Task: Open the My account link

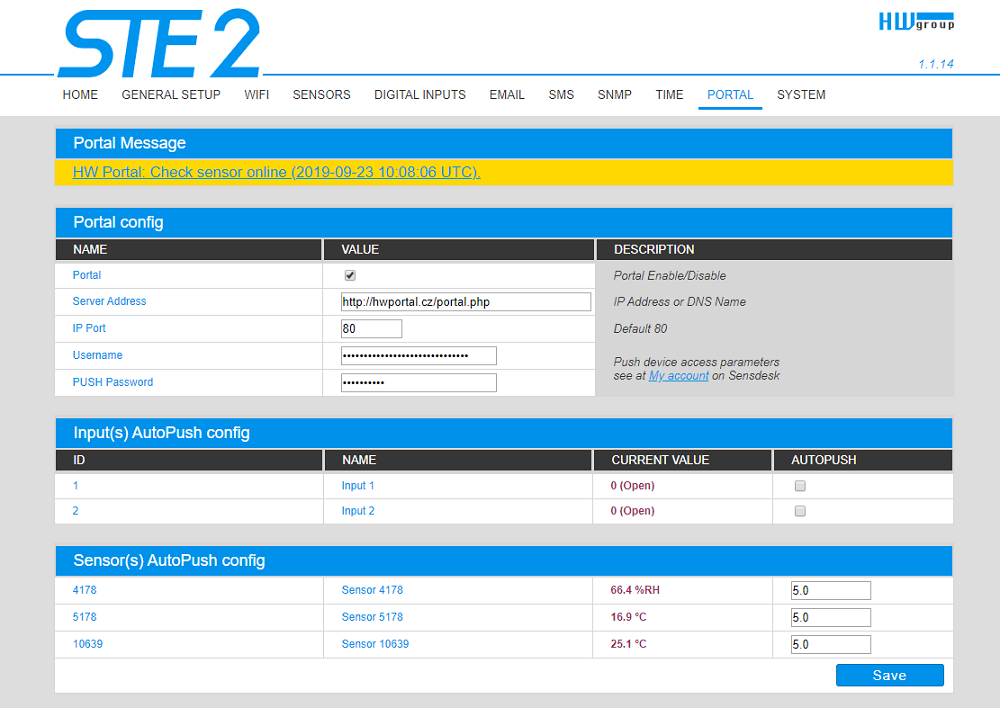Action: pyautogui.click(x=679, y=376)
